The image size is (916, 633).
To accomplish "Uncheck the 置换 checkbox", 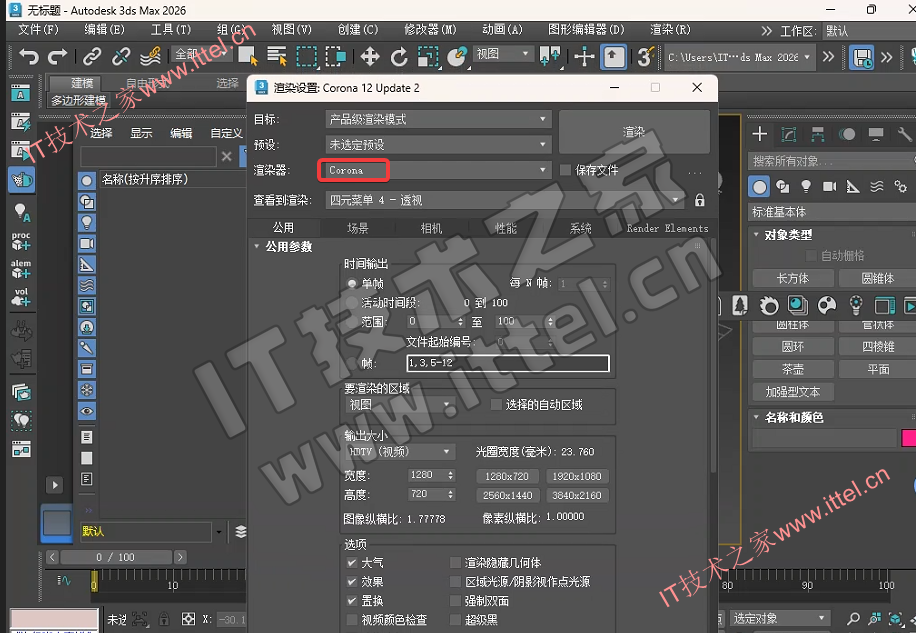I will coord(352,600).
